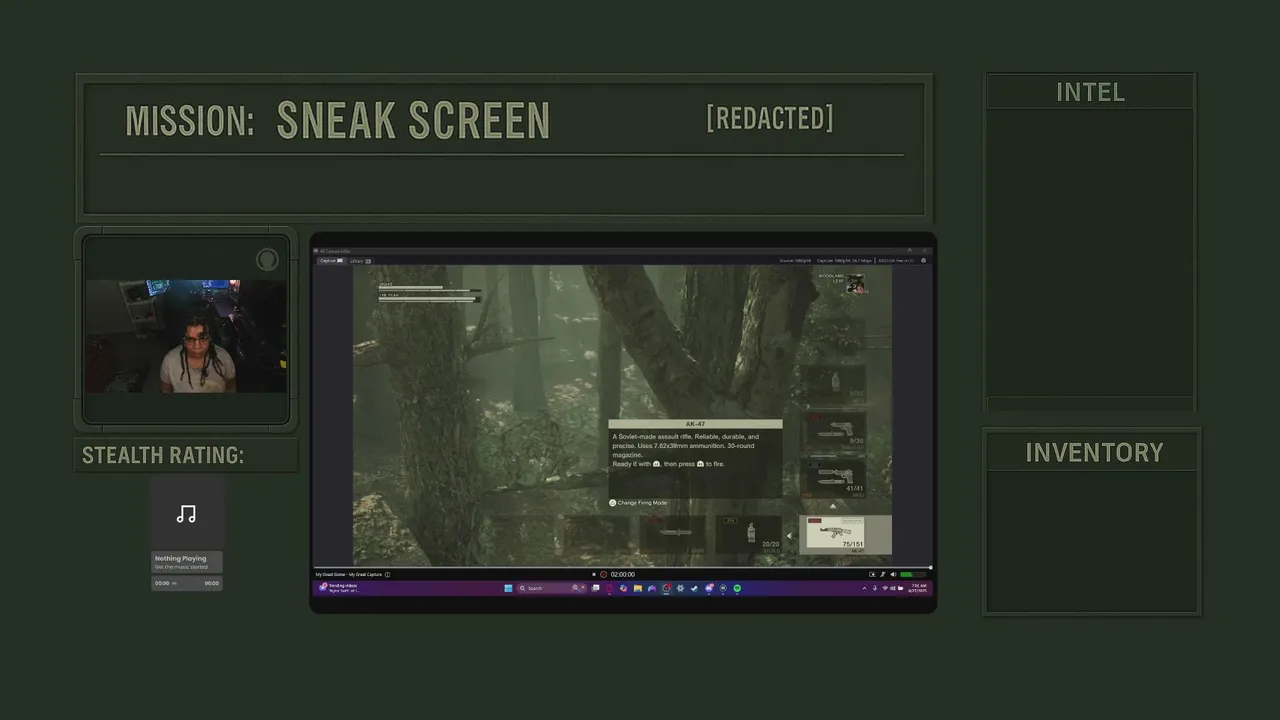Click the taskbar Search box
Viewport: 1280px width, 720px height.
click(552, 588)
